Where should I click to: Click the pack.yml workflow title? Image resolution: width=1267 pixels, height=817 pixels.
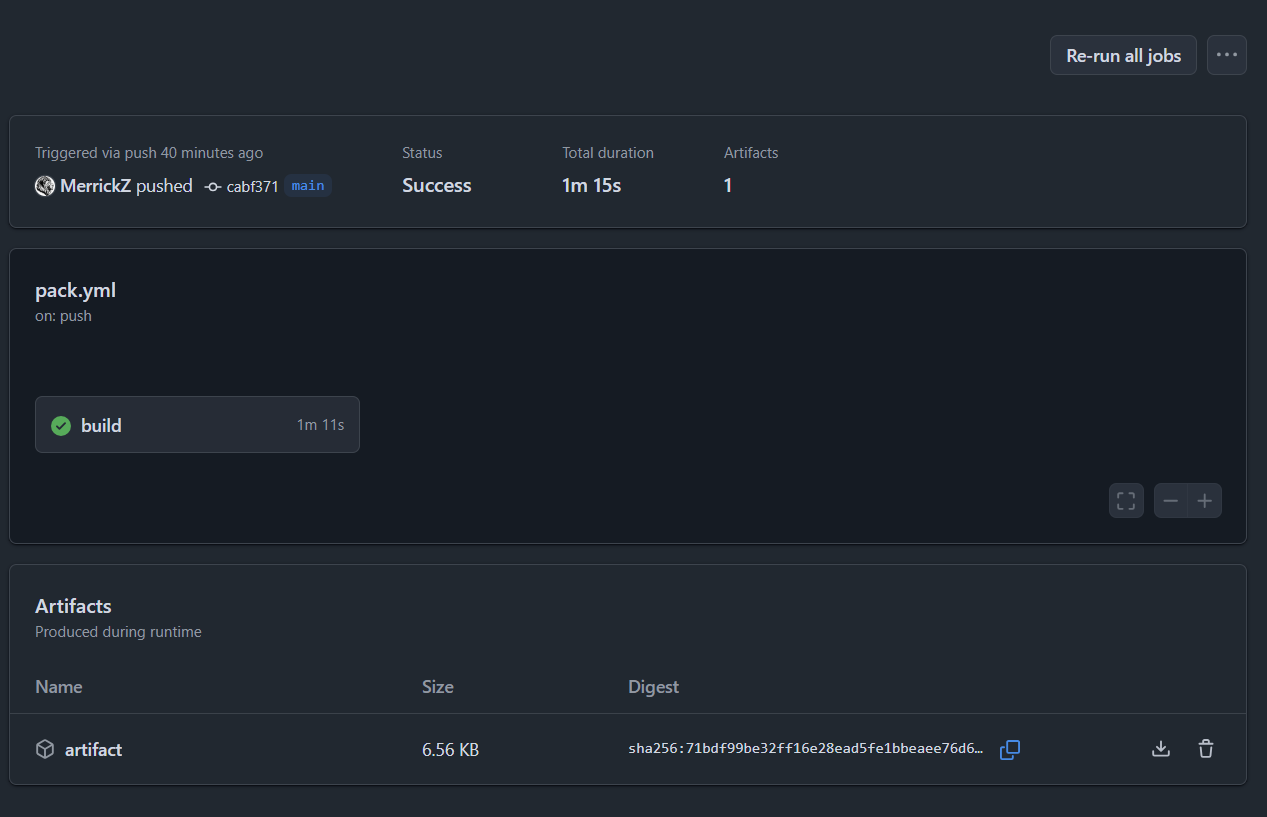point(76,291)
